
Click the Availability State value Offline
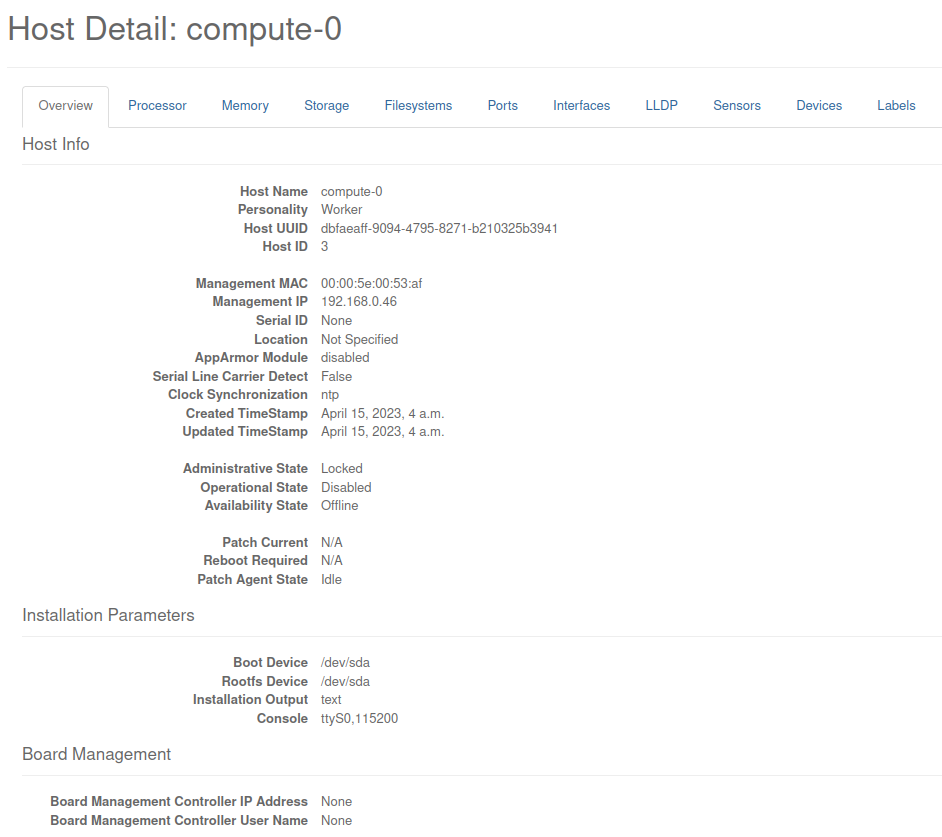(x=339, y=506)
